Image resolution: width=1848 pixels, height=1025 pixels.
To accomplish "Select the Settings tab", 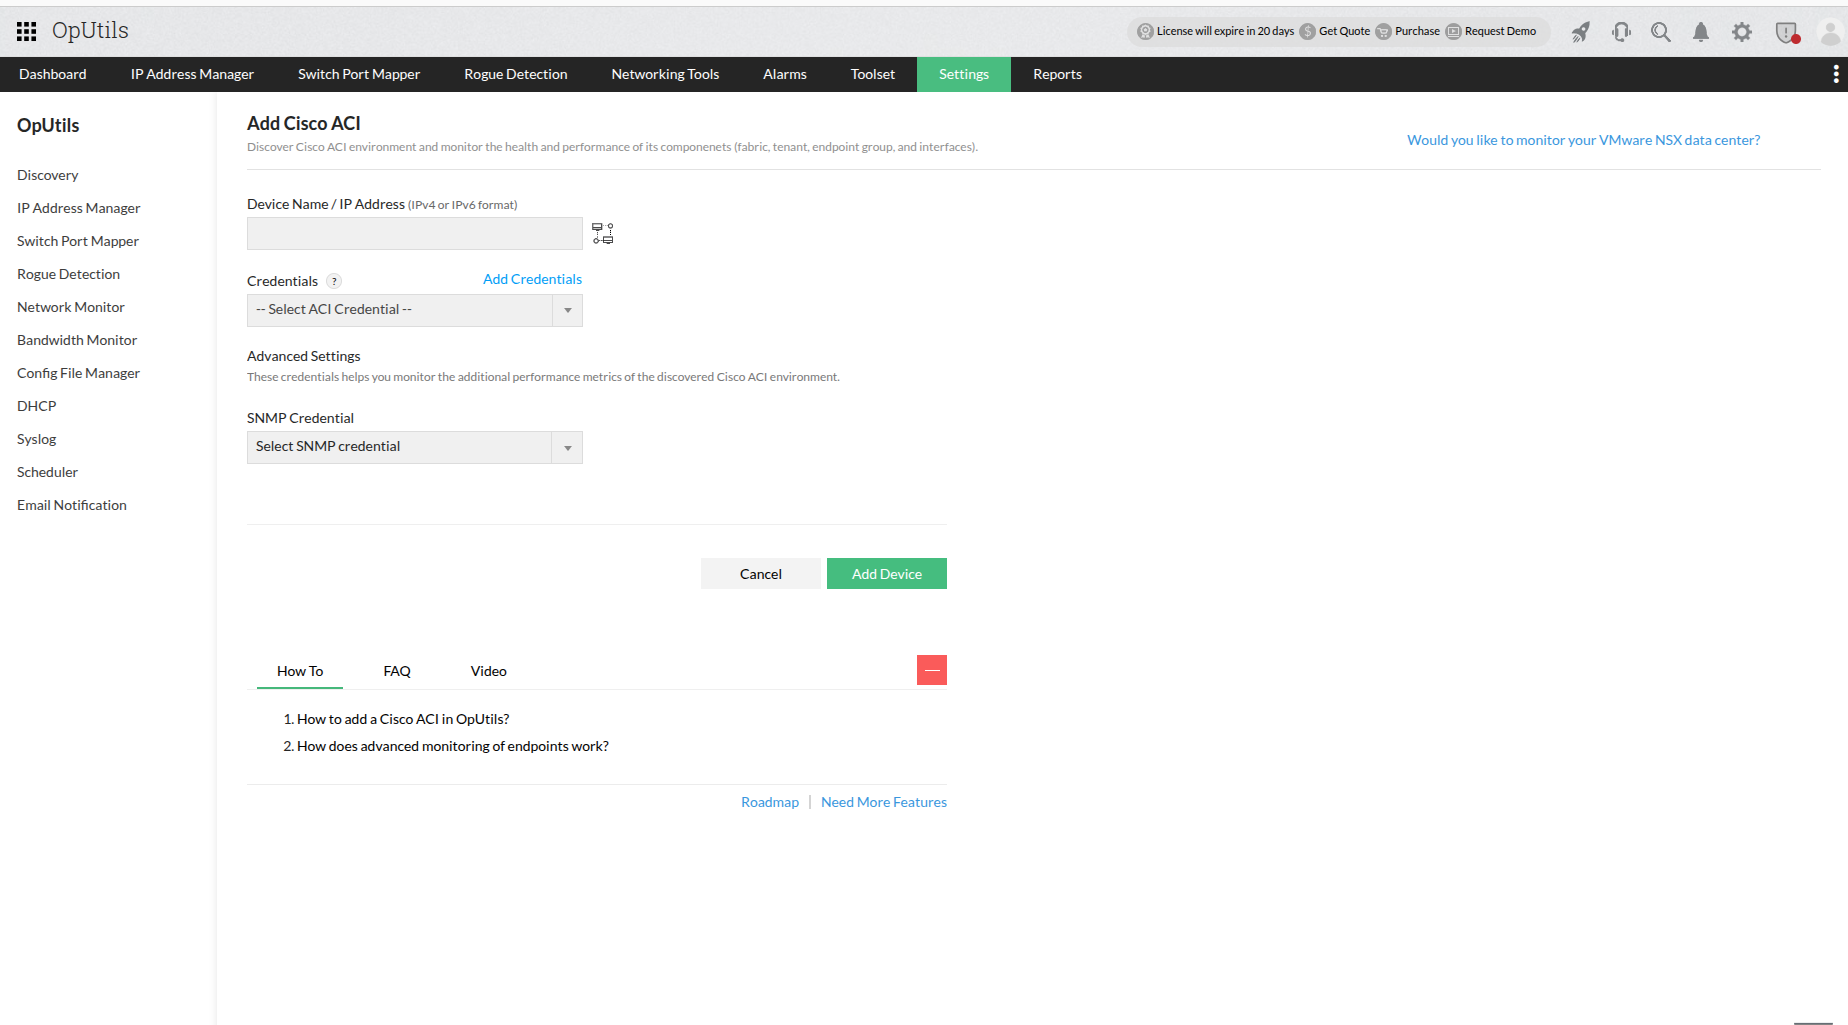I will point(964,74).
